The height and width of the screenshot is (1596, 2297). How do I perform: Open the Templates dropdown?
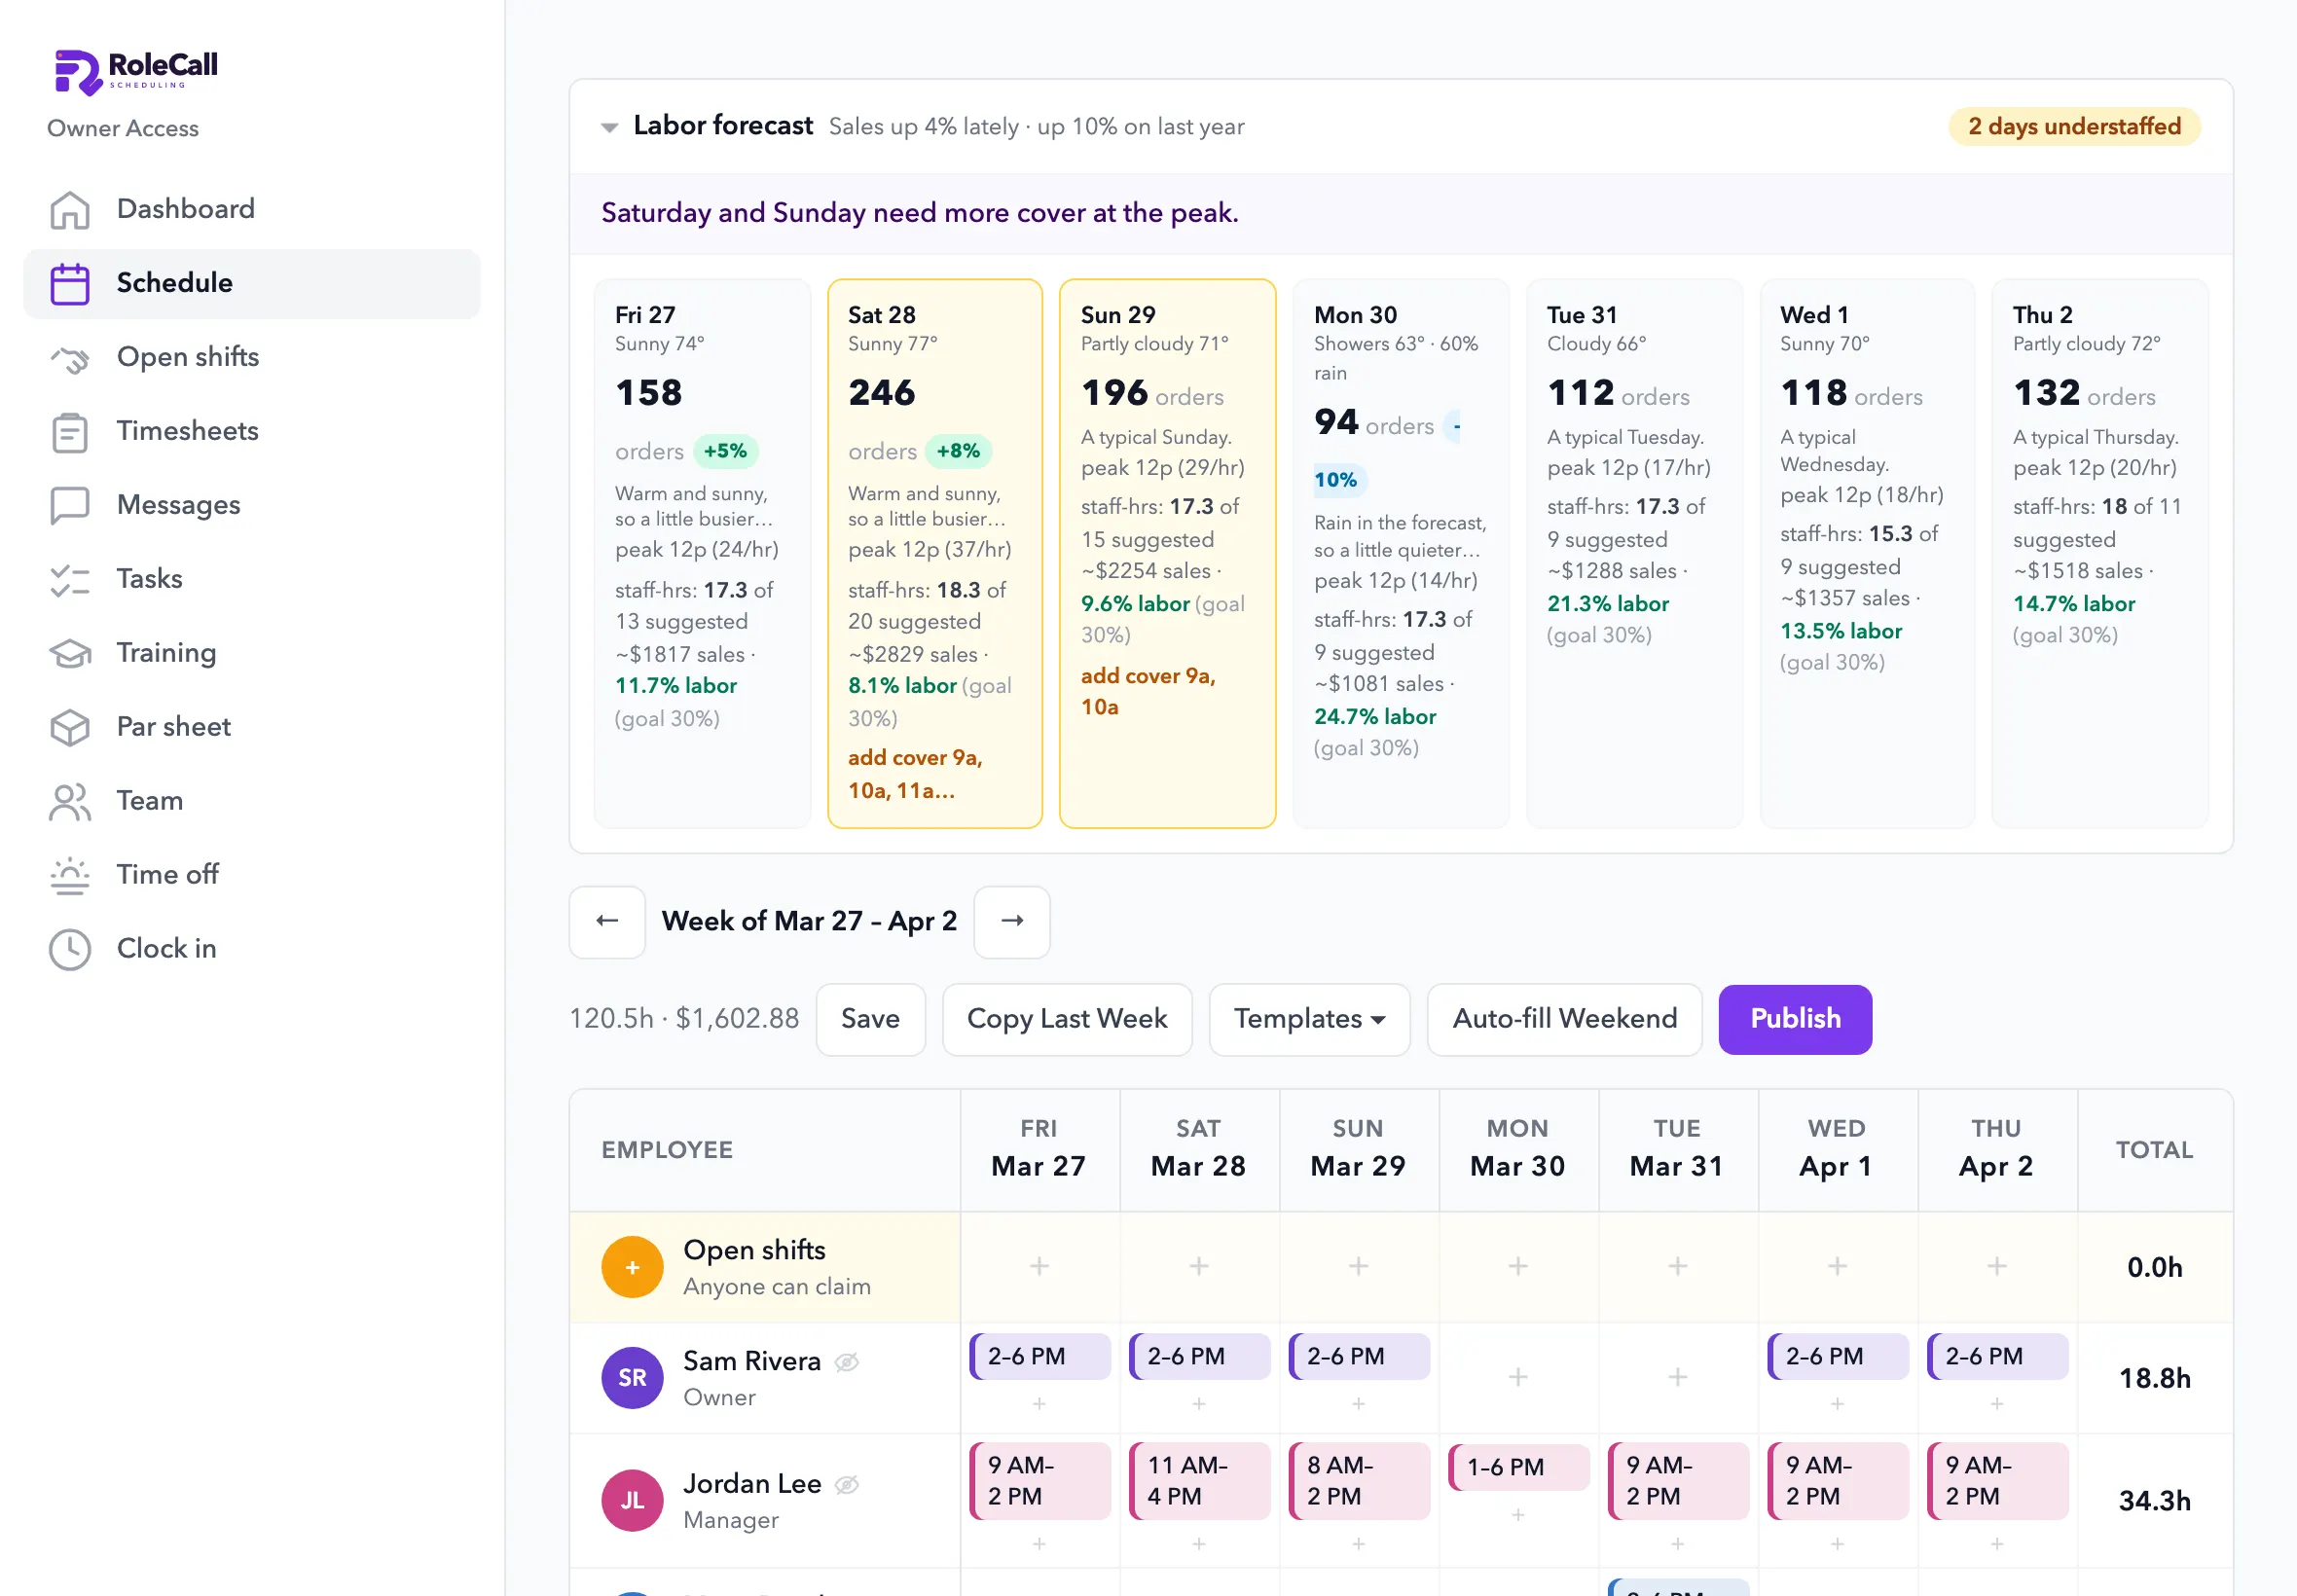coord(1309,1019)
